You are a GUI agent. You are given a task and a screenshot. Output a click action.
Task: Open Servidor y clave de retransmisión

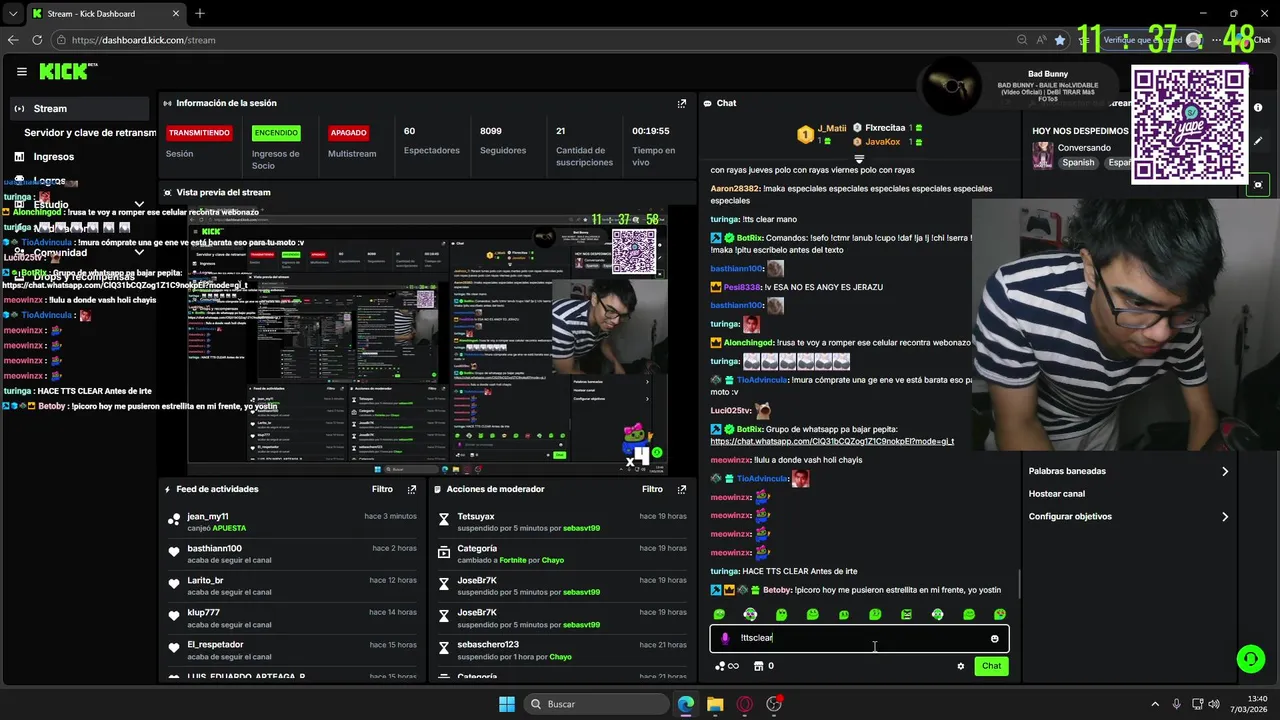tap(90, 132)
